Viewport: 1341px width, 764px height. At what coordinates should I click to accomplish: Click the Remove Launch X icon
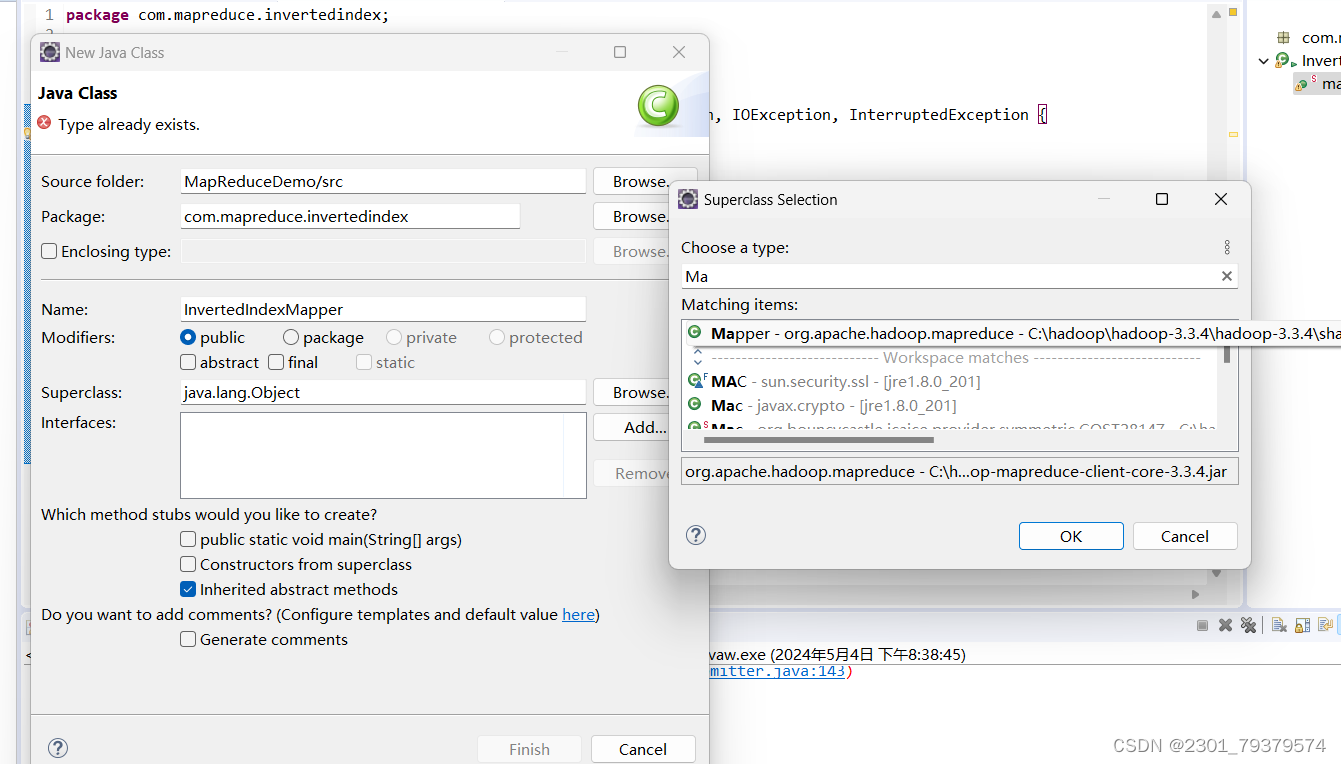tap(1225, 623)
